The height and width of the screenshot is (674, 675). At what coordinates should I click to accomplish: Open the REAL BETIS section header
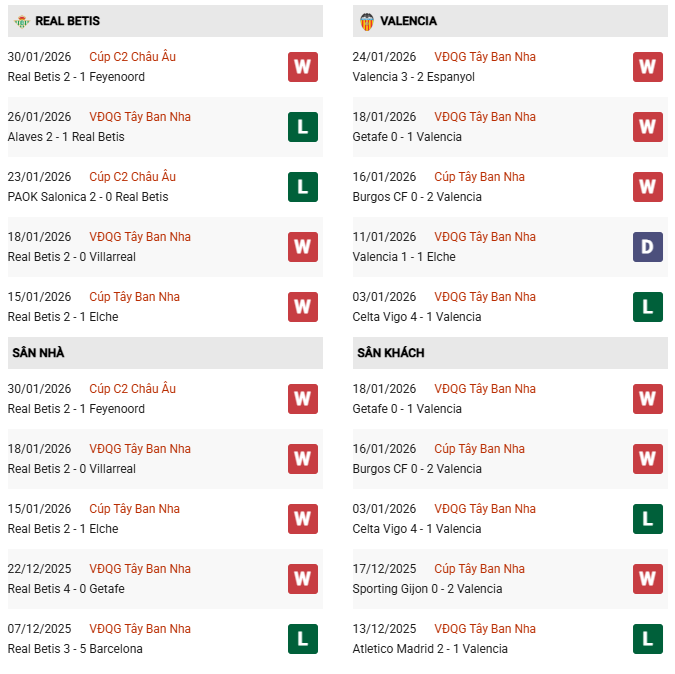pyautogui.click(x=68, y=21)
